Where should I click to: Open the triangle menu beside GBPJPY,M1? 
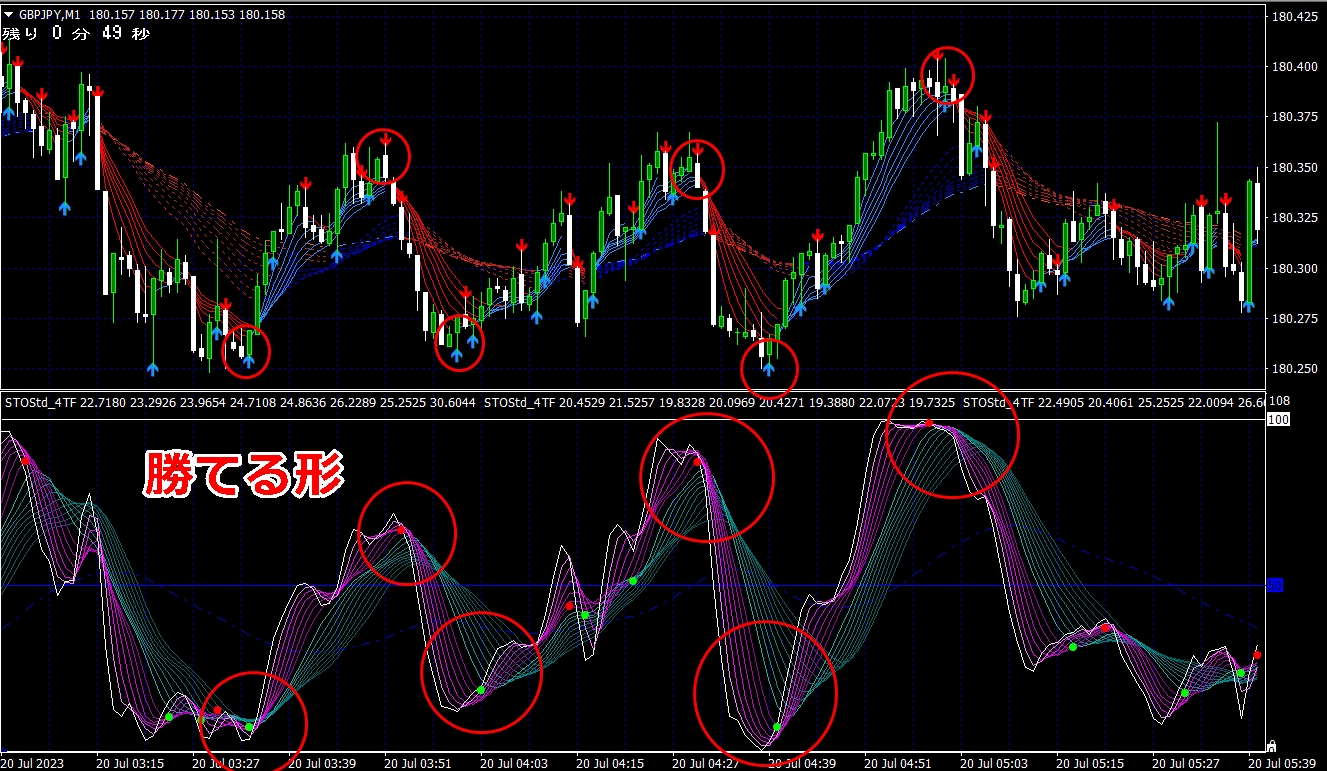click(x=9, y=15)
